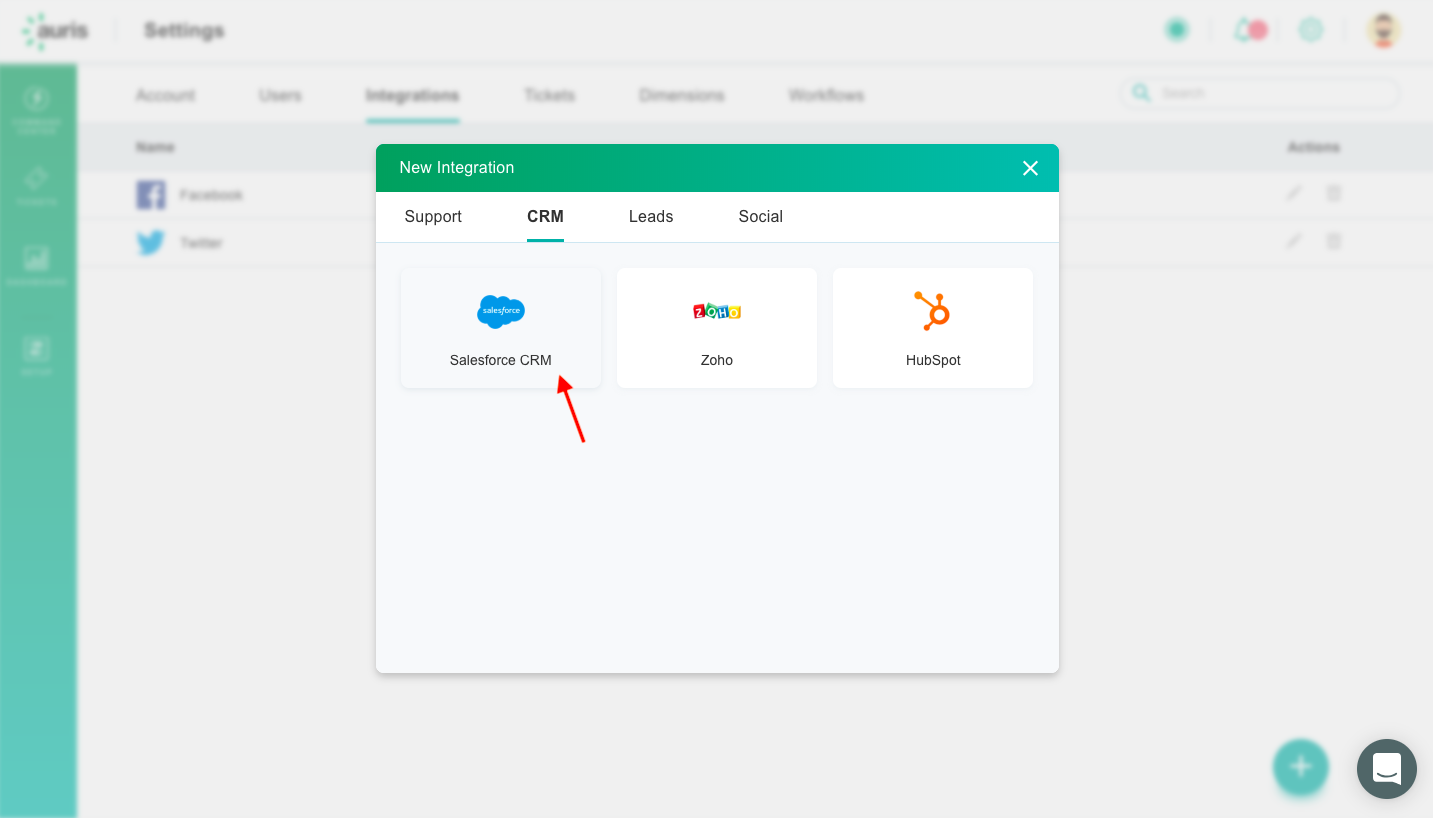Click the Salesforce cloud logo
The image size is (1433, 818).
click(501, 312)
